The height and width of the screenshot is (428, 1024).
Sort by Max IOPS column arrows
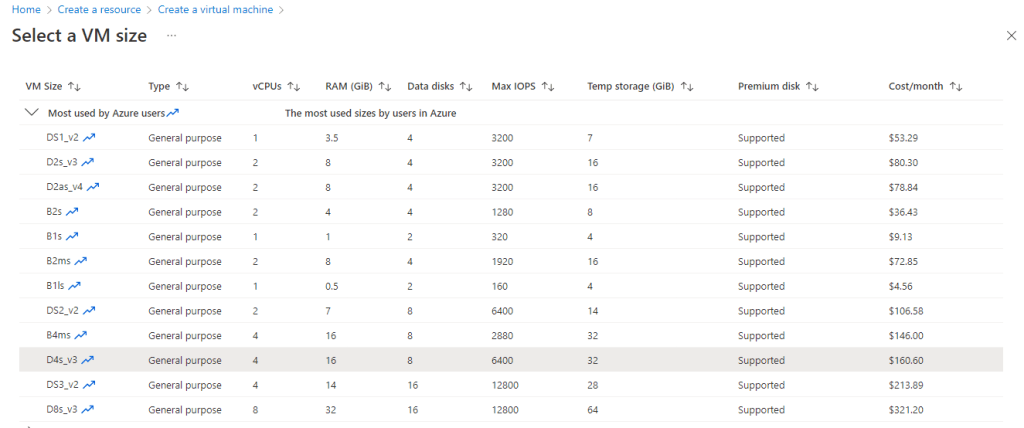coord(547,87)
